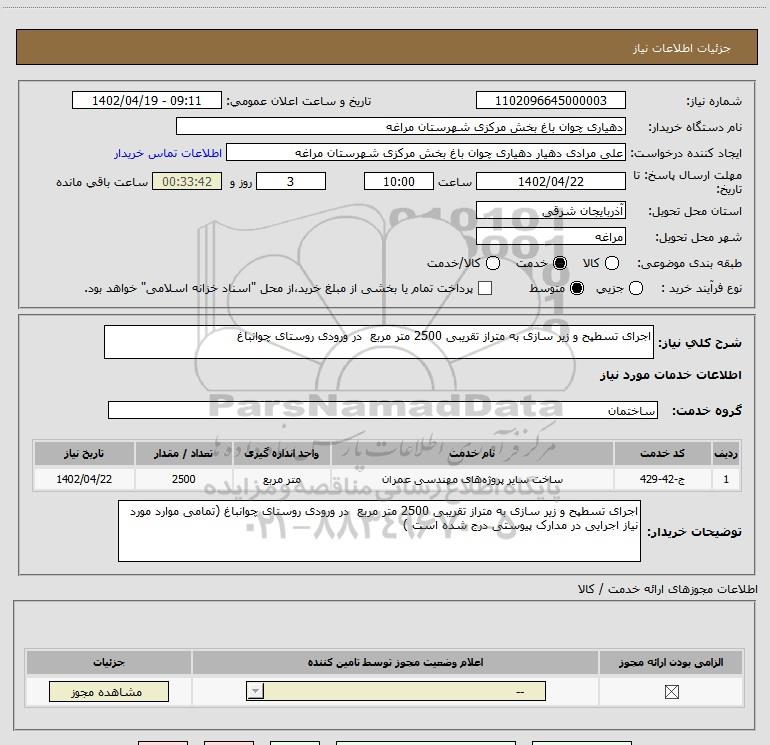The height and width of the screenshot is (745, 770).
Task: Choose the جزیی purchase type radio
Action: (635, 288)
